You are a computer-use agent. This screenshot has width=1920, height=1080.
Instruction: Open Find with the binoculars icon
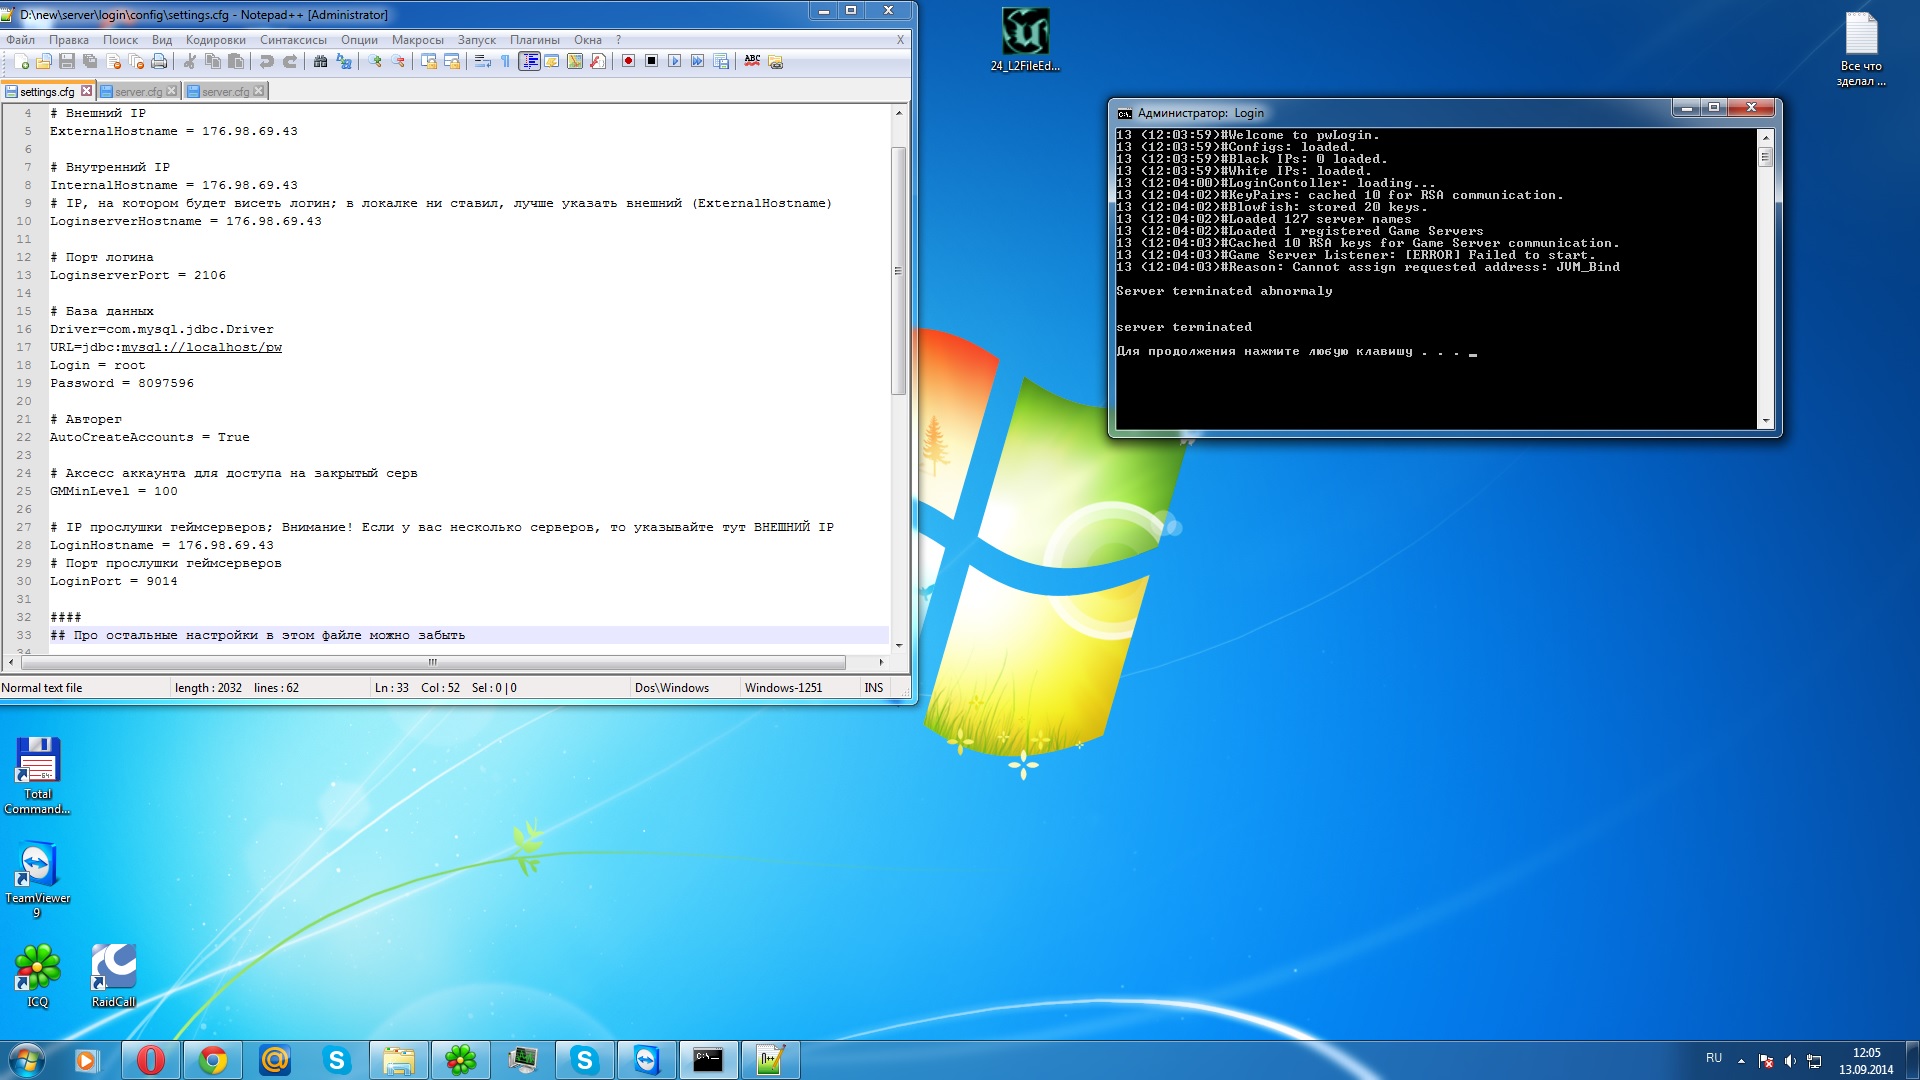click(x=320, y=61)
